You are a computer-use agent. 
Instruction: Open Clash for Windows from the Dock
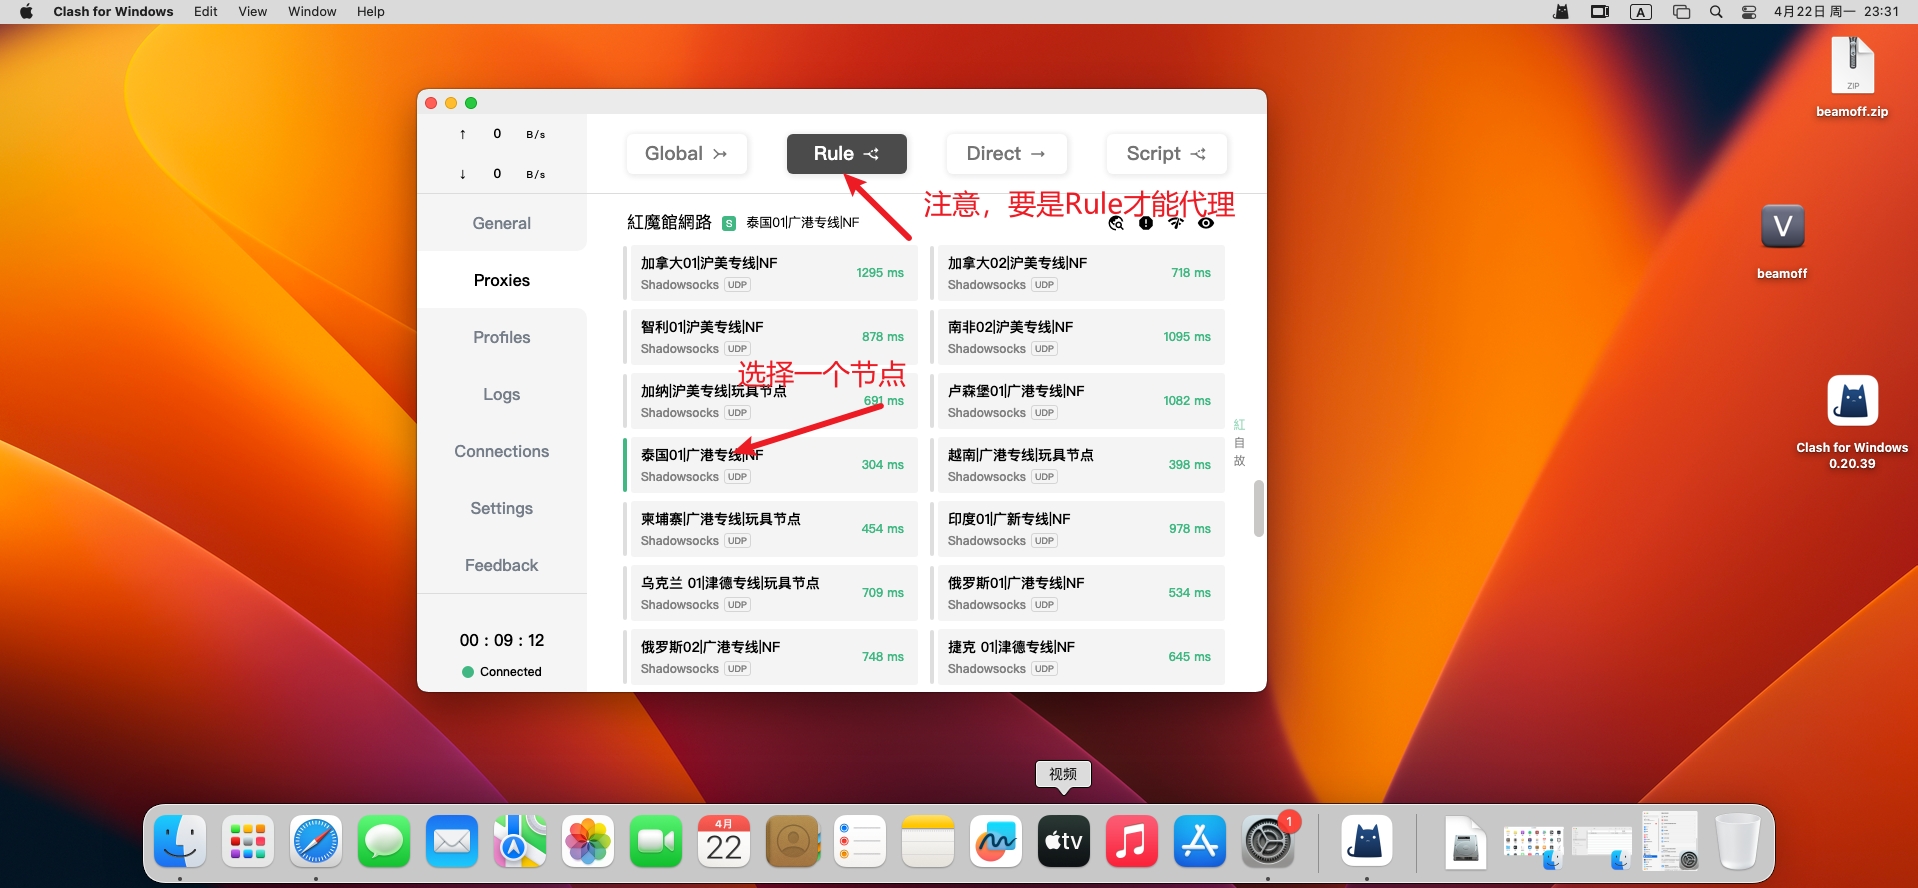1366,841
